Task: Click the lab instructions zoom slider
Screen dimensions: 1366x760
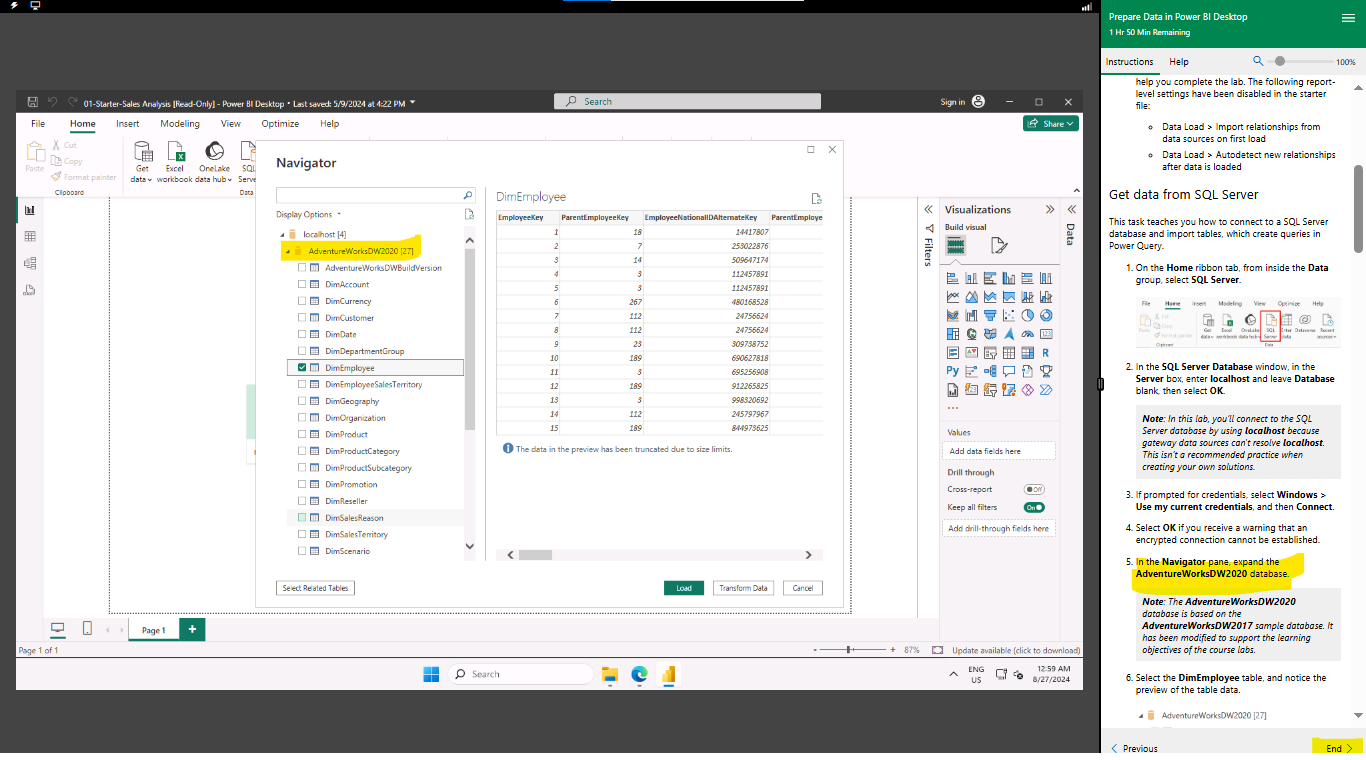Action: (1279, 62)
